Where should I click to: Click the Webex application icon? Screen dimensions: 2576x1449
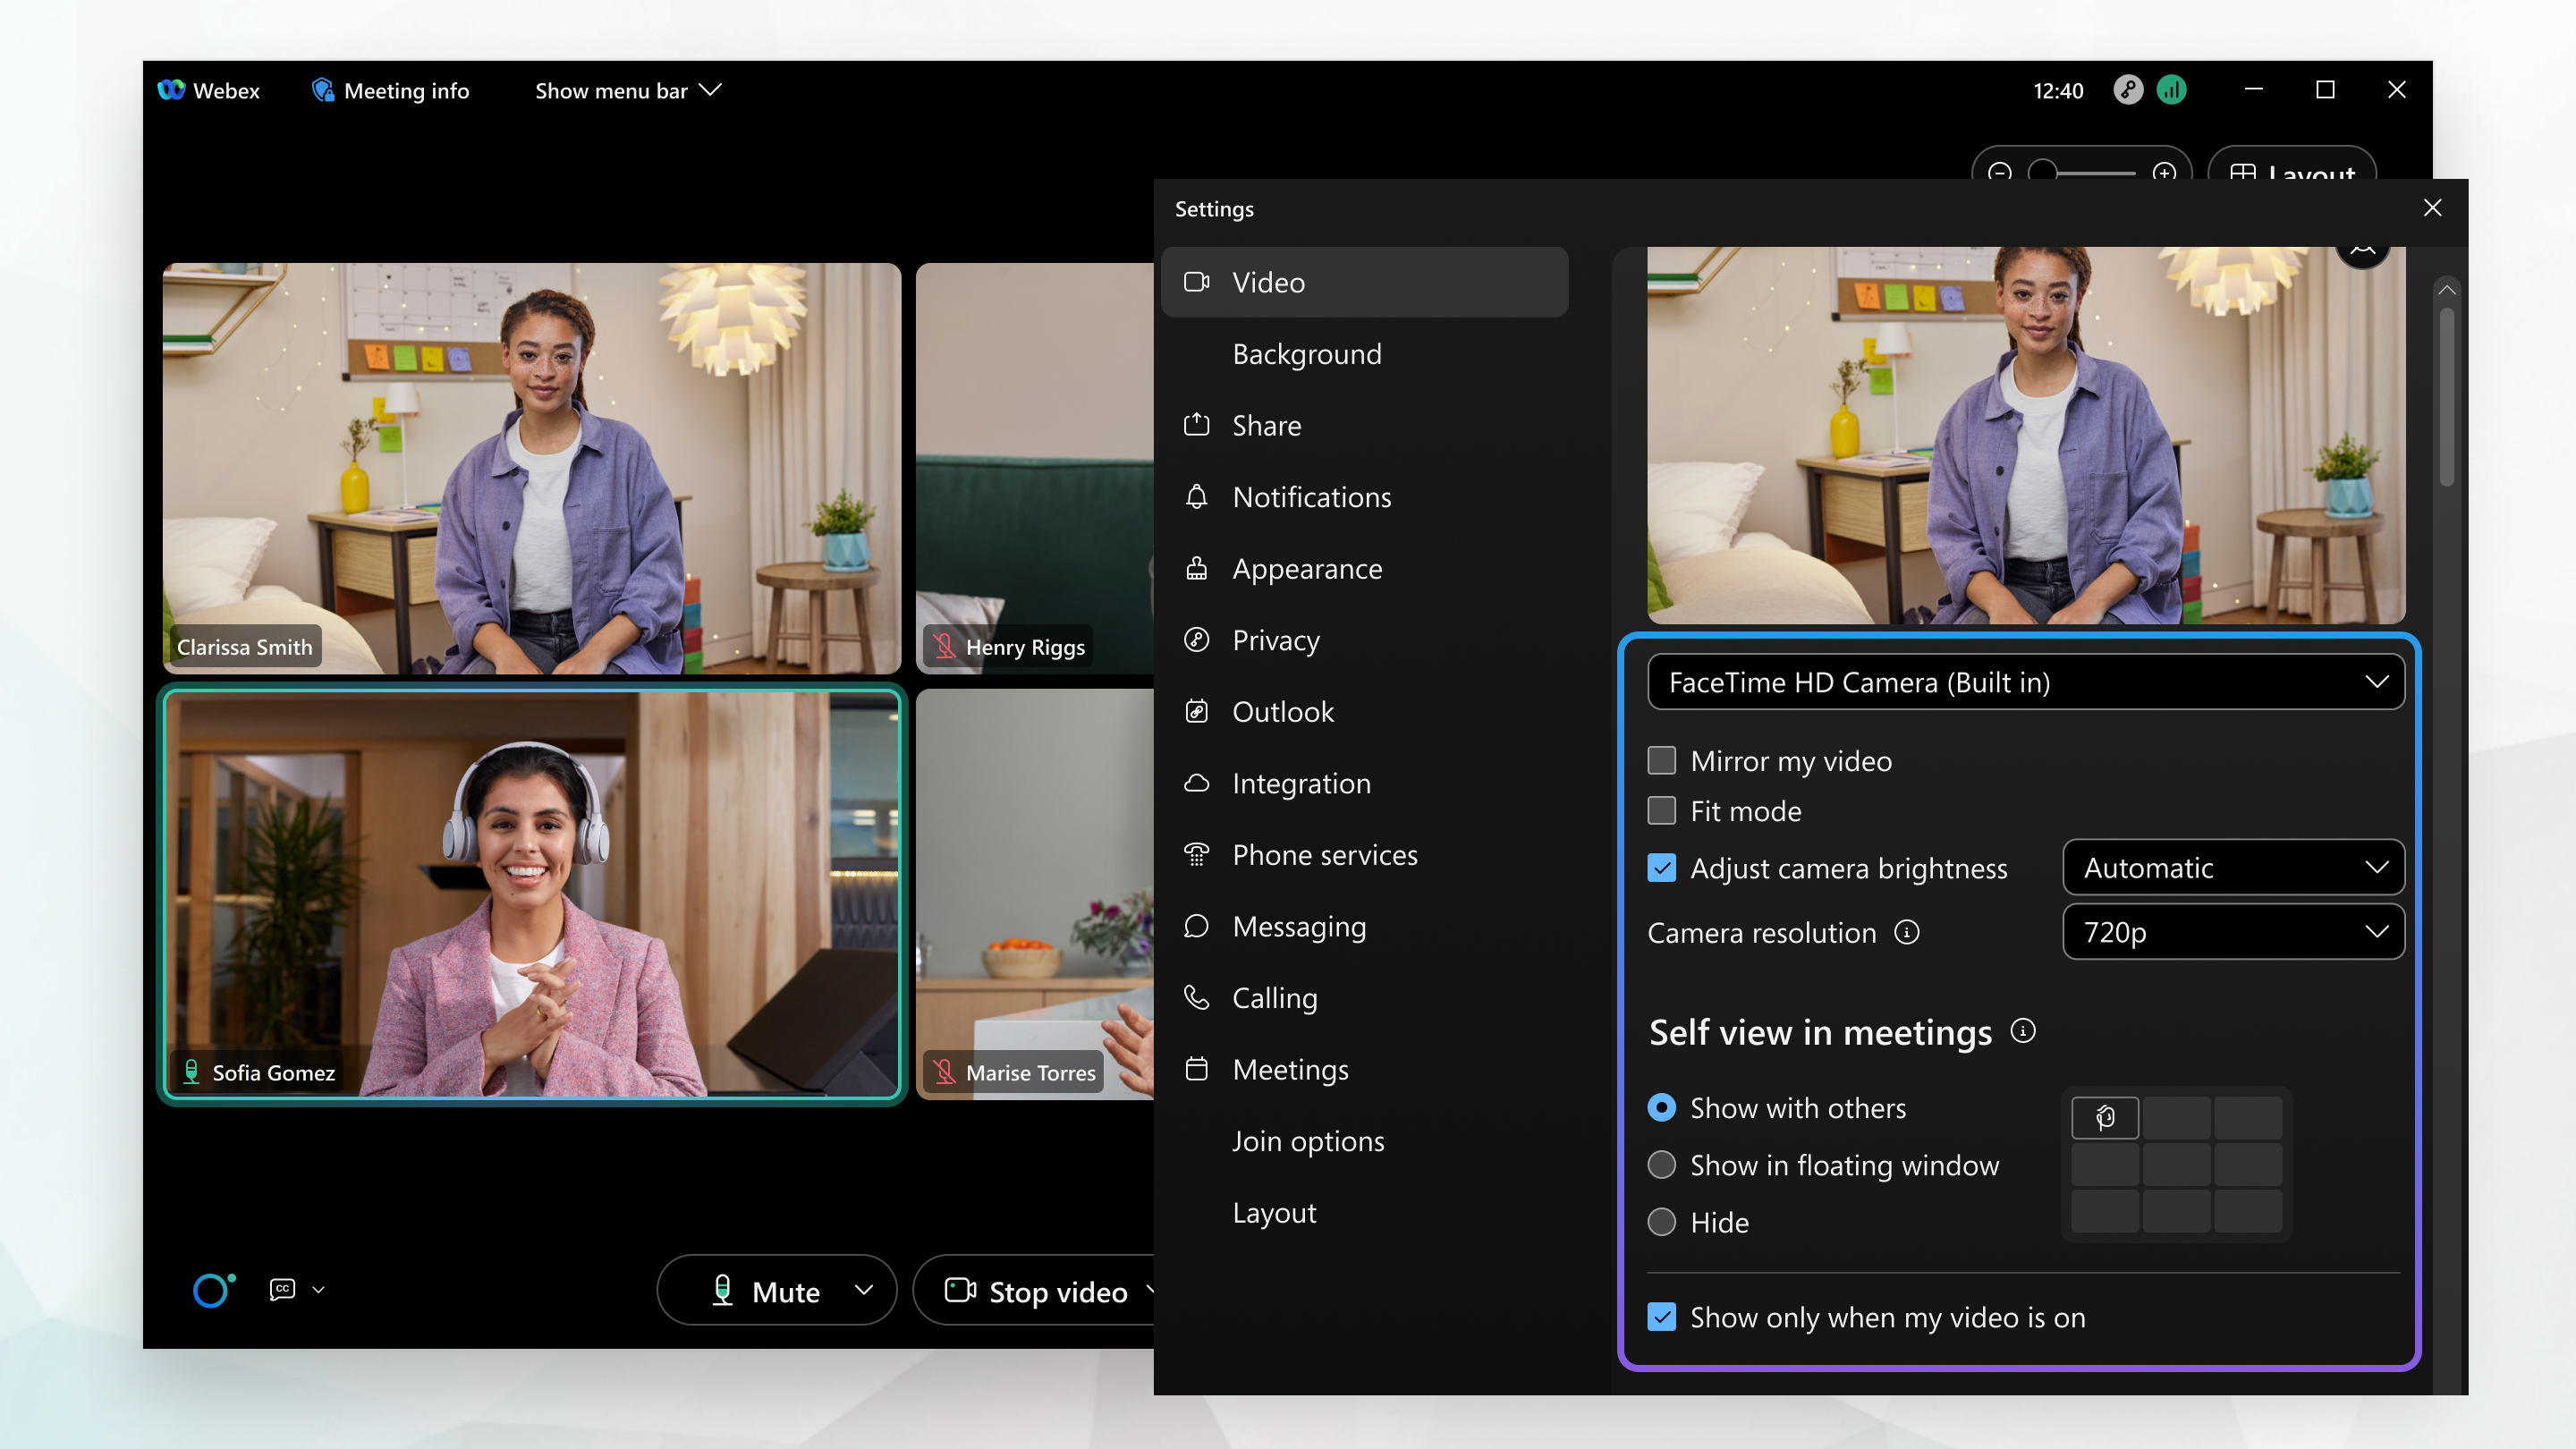point(174,89)
